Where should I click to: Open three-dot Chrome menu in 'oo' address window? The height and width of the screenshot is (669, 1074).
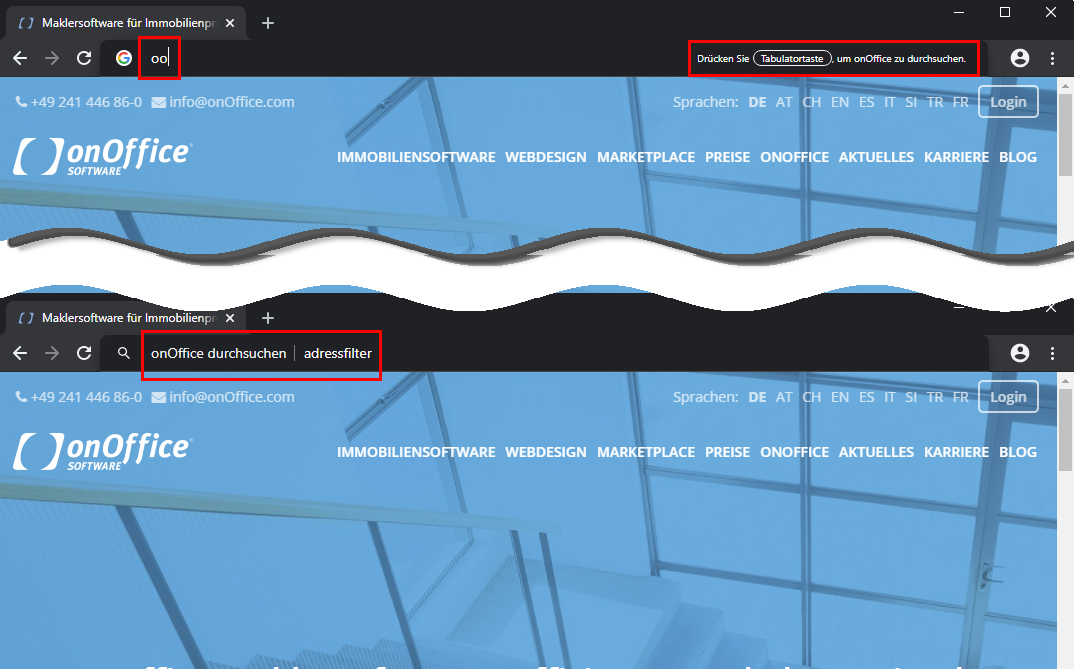point(1053,58)
